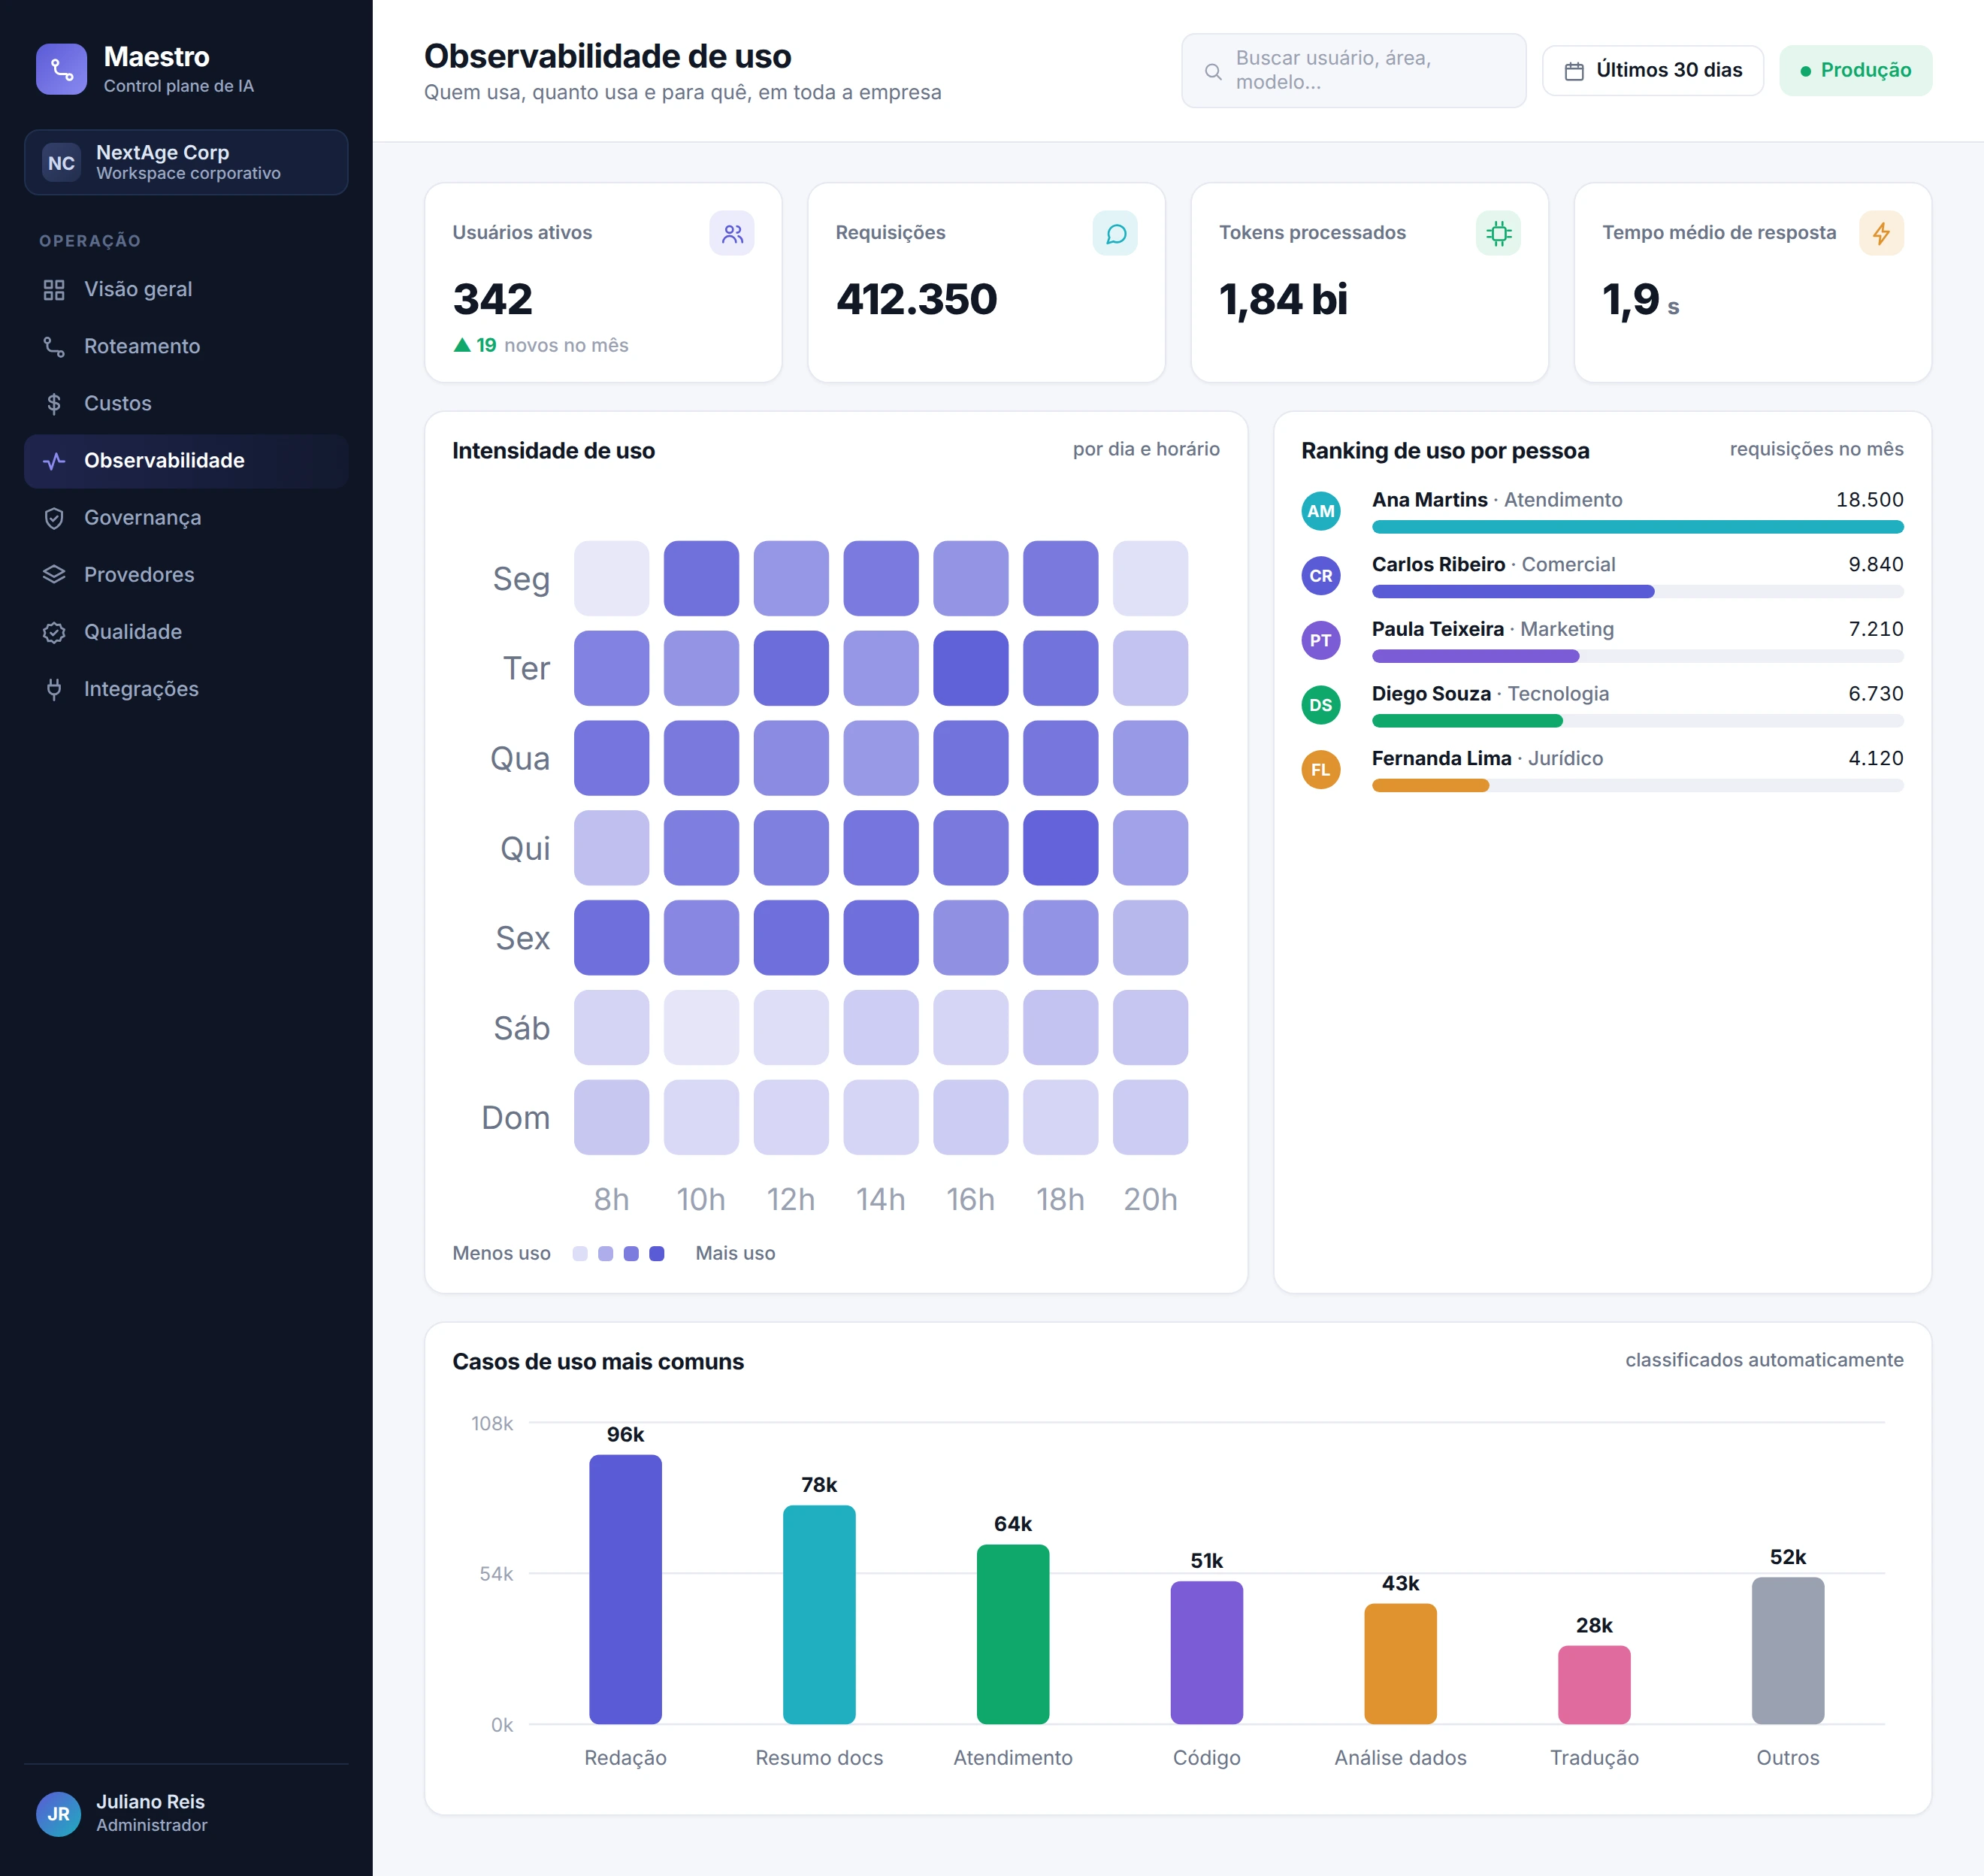Click the Integrações plug icon

[x=54, y=689]
